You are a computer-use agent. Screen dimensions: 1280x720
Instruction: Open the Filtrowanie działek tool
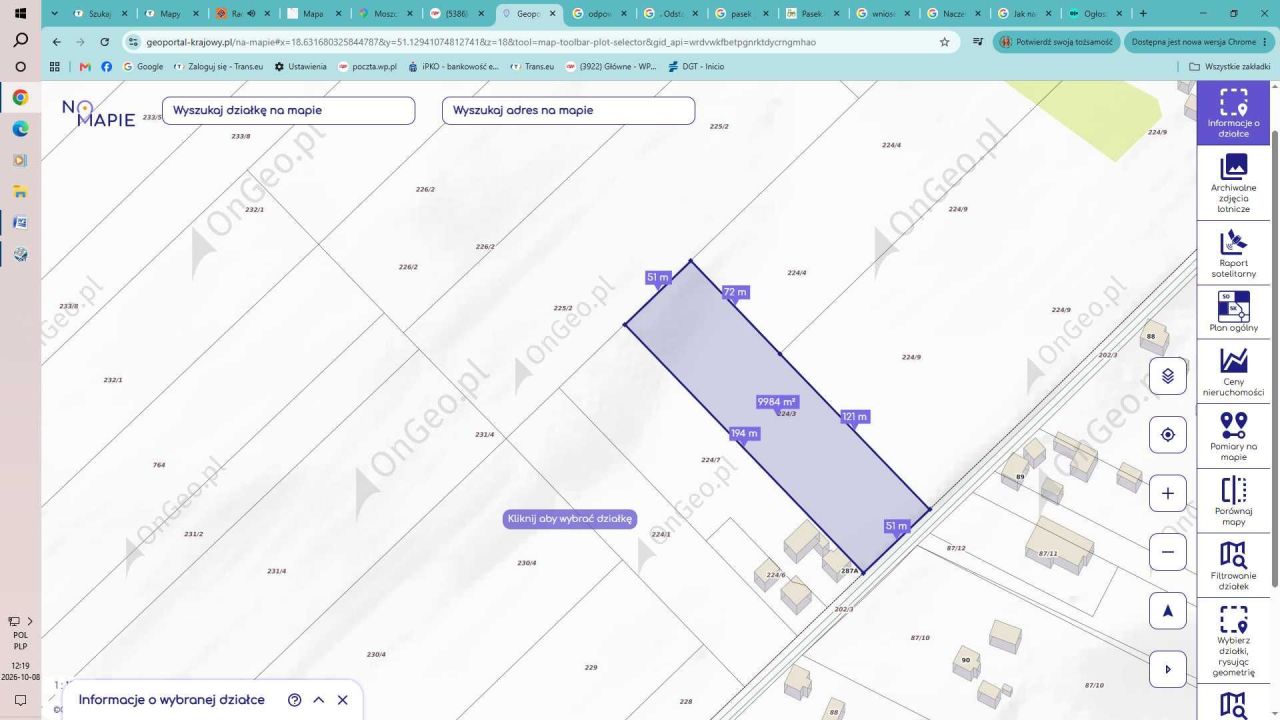(1233, 566)
